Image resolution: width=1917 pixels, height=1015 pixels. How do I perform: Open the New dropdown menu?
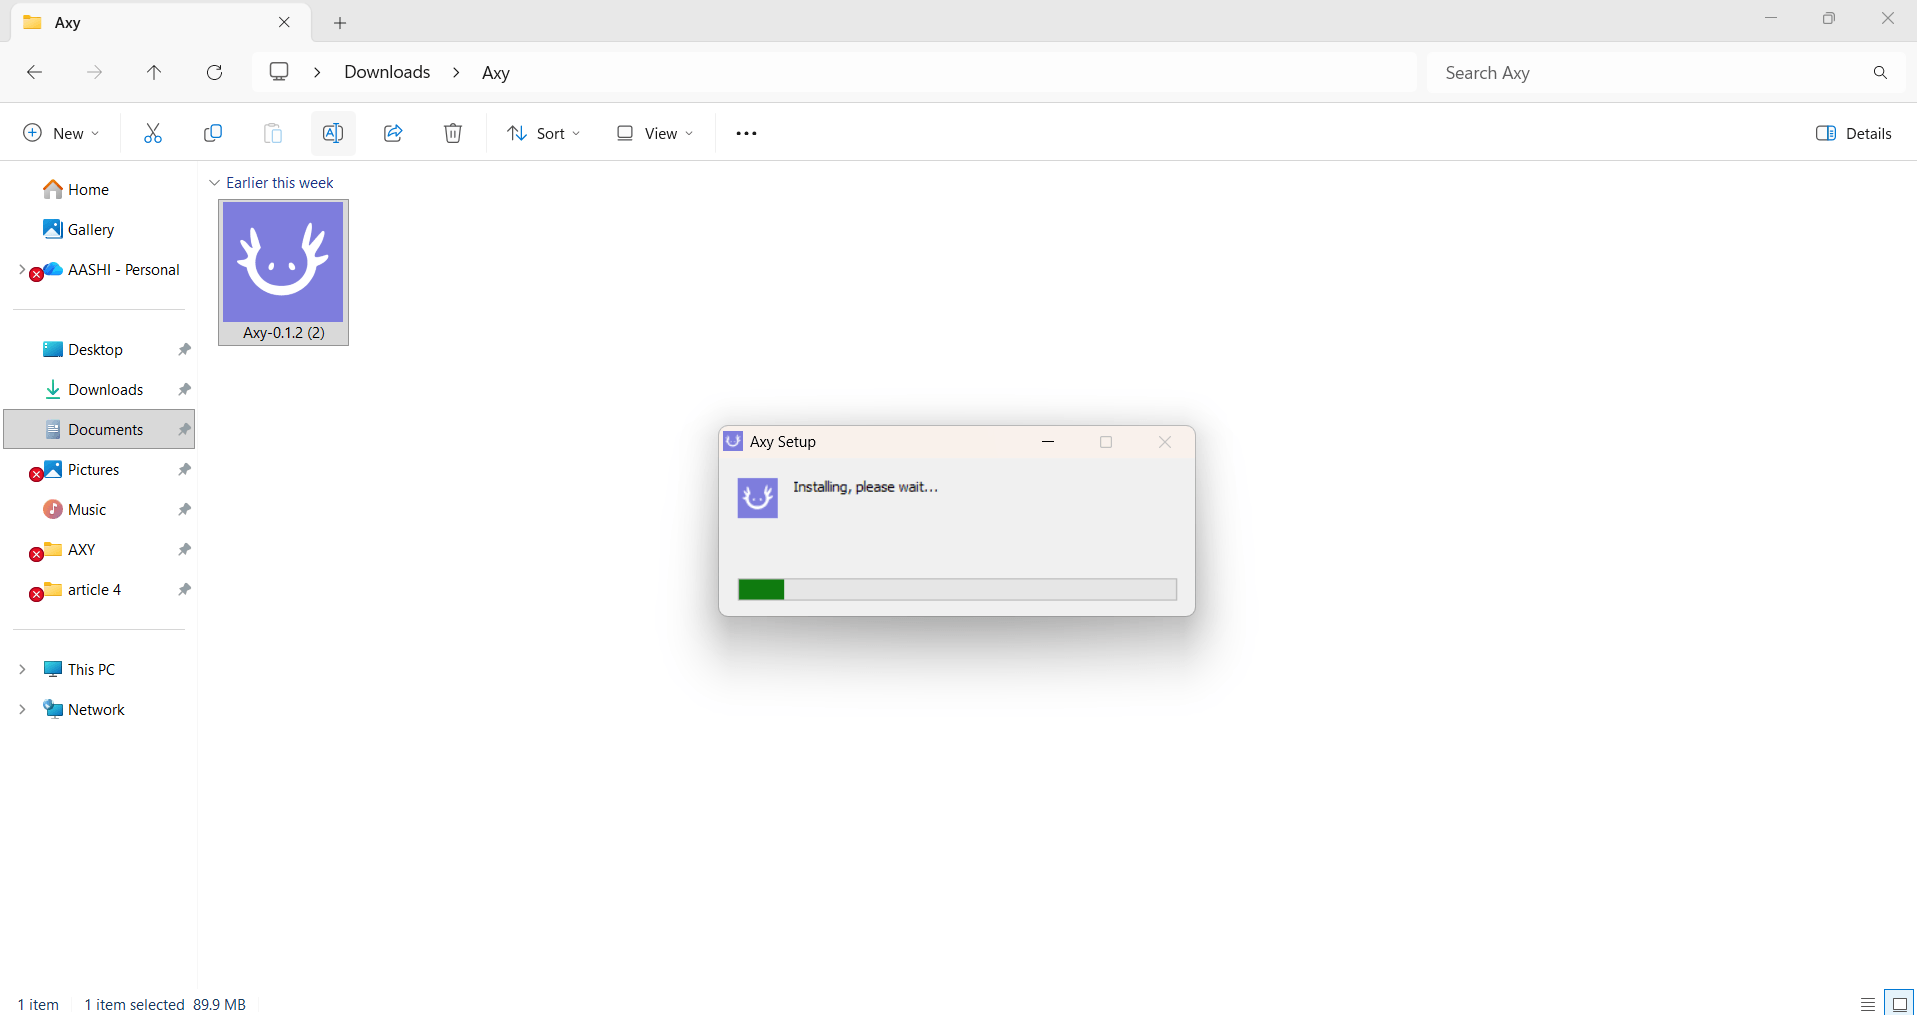coord(61,133)
